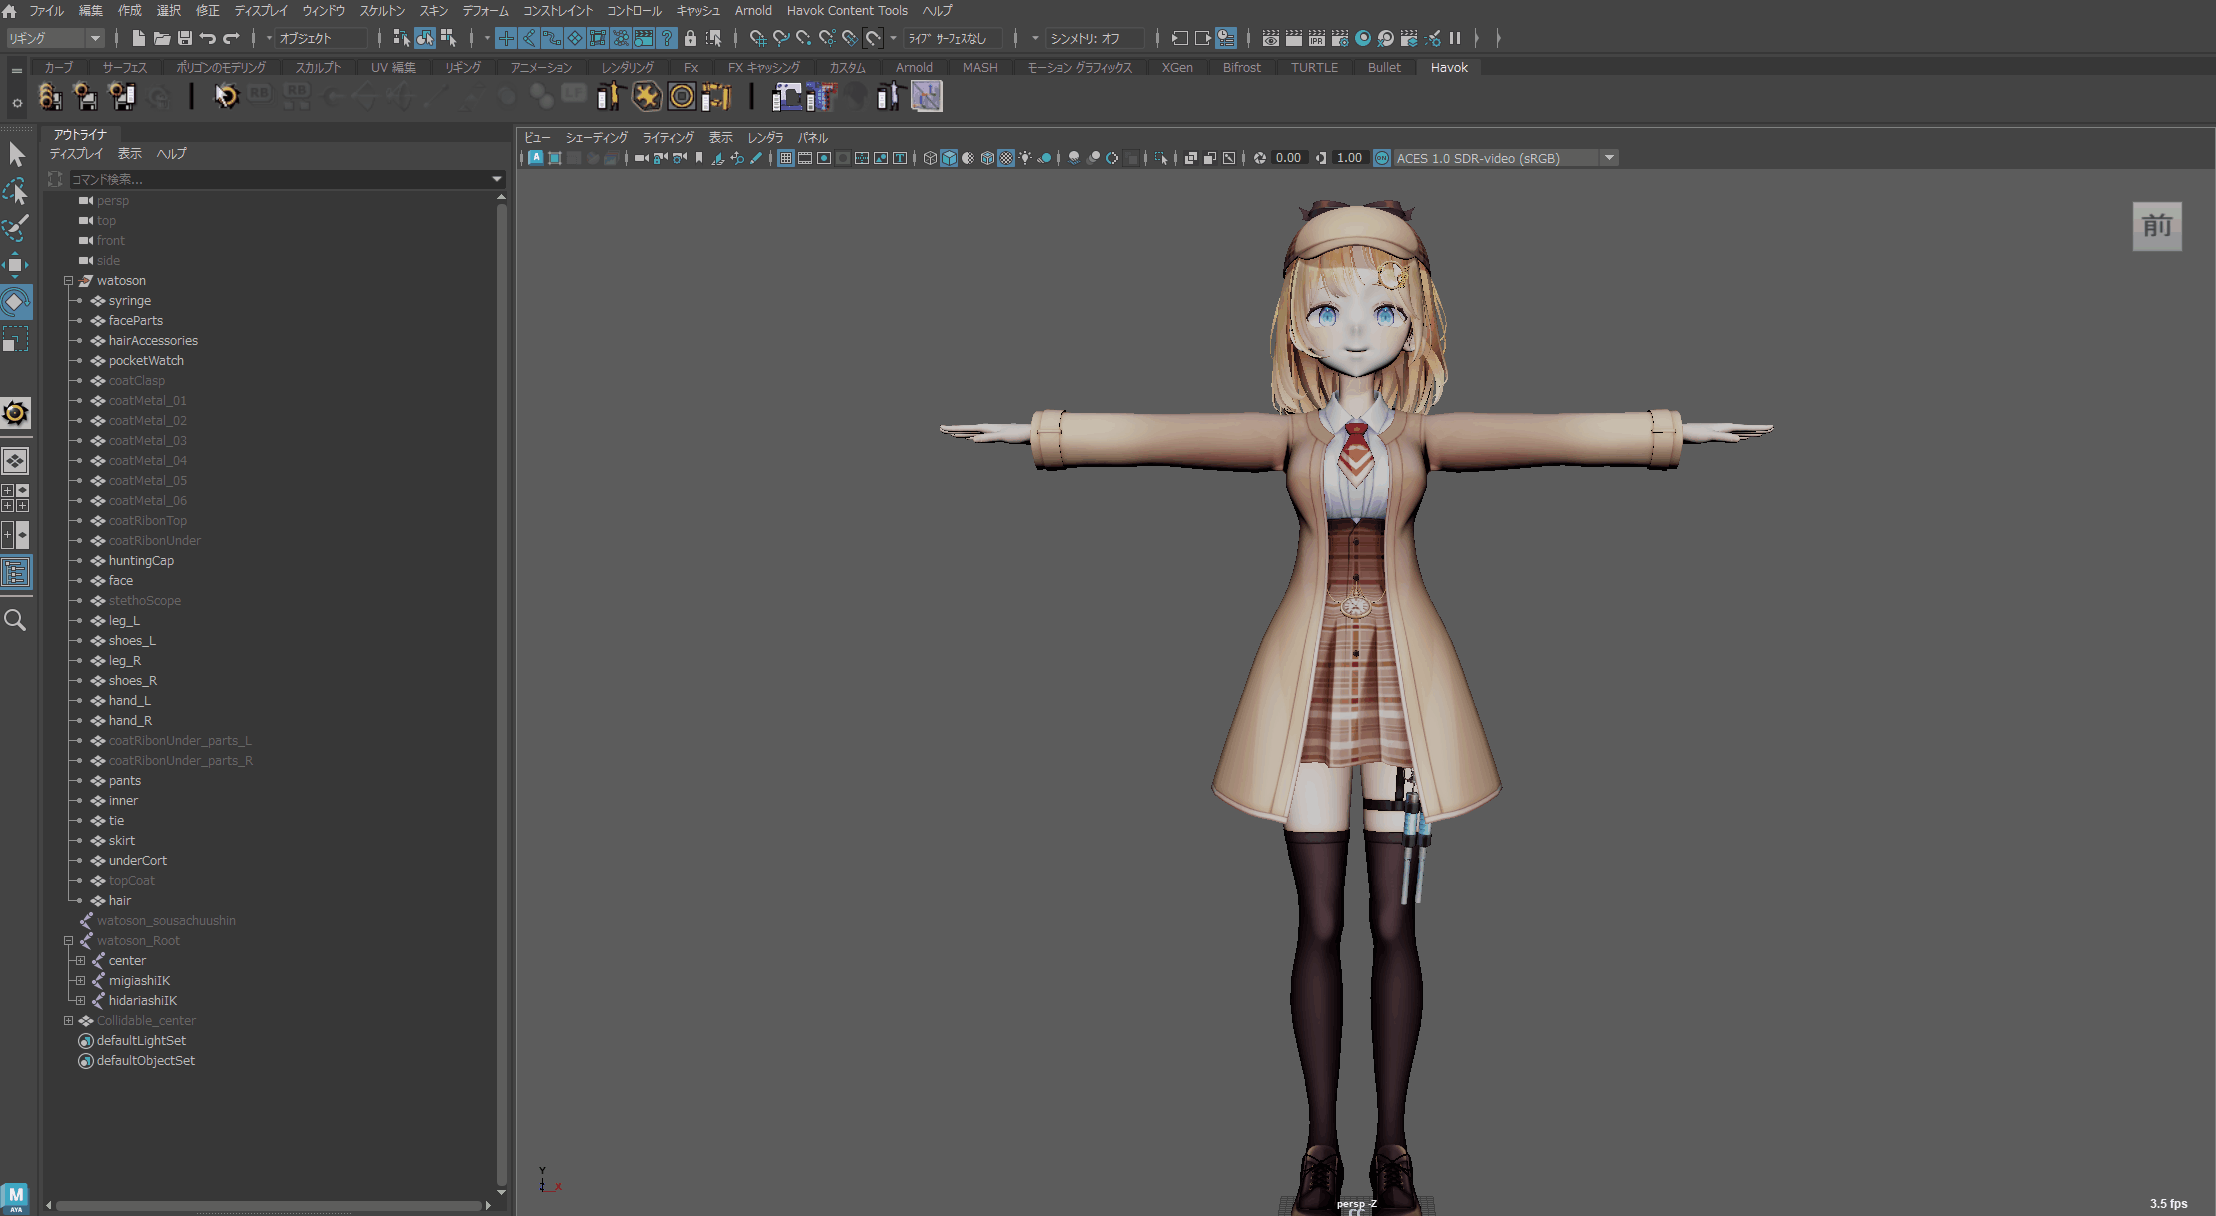Toggle textured display in the panel toolbar
Image resolution: width=2216 pixels, height=1216 pixels.
(1006, 158)
